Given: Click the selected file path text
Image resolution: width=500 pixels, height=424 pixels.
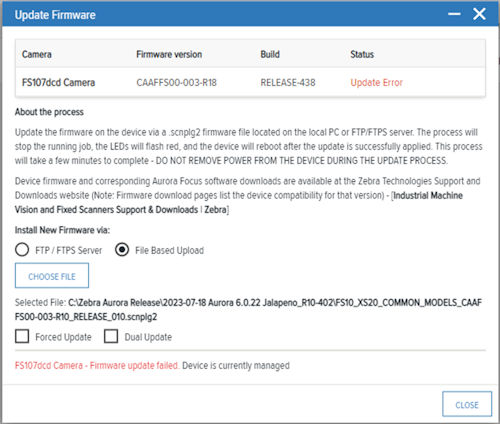Looking at the screenshot, I should pyautogui.click(x=248, y=310).
